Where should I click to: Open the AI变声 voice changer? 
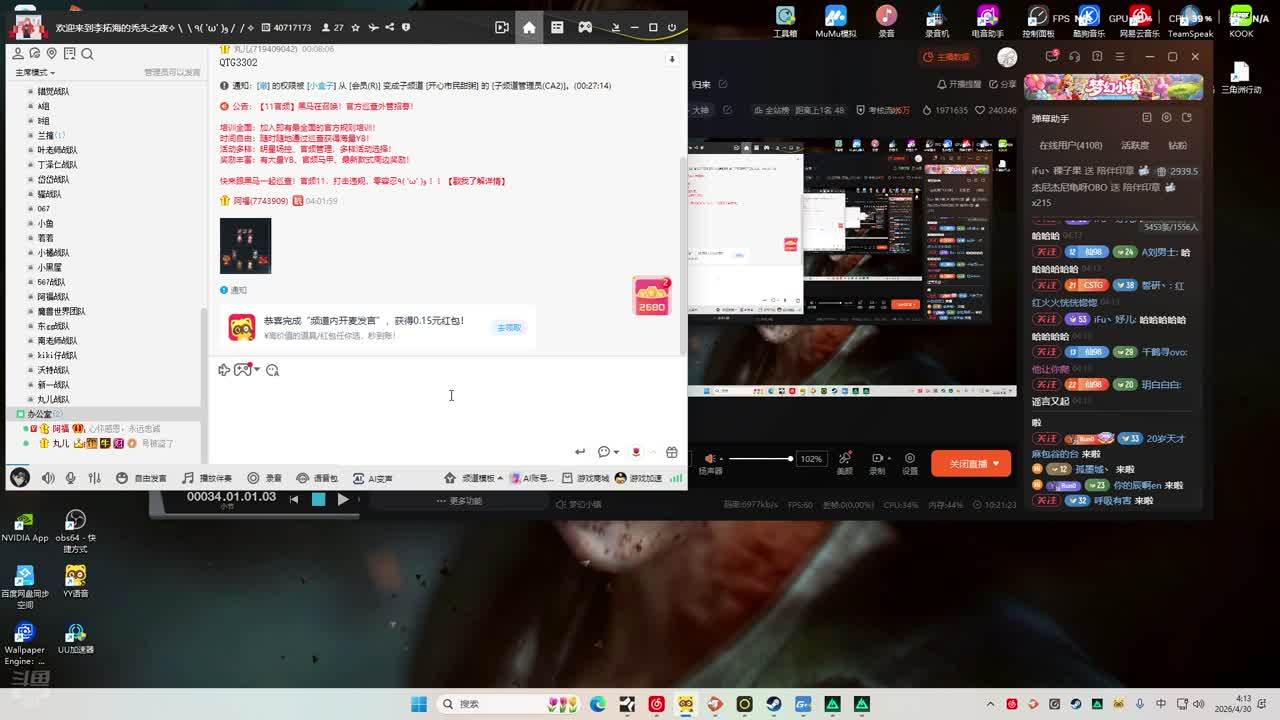tap(373, 478)
